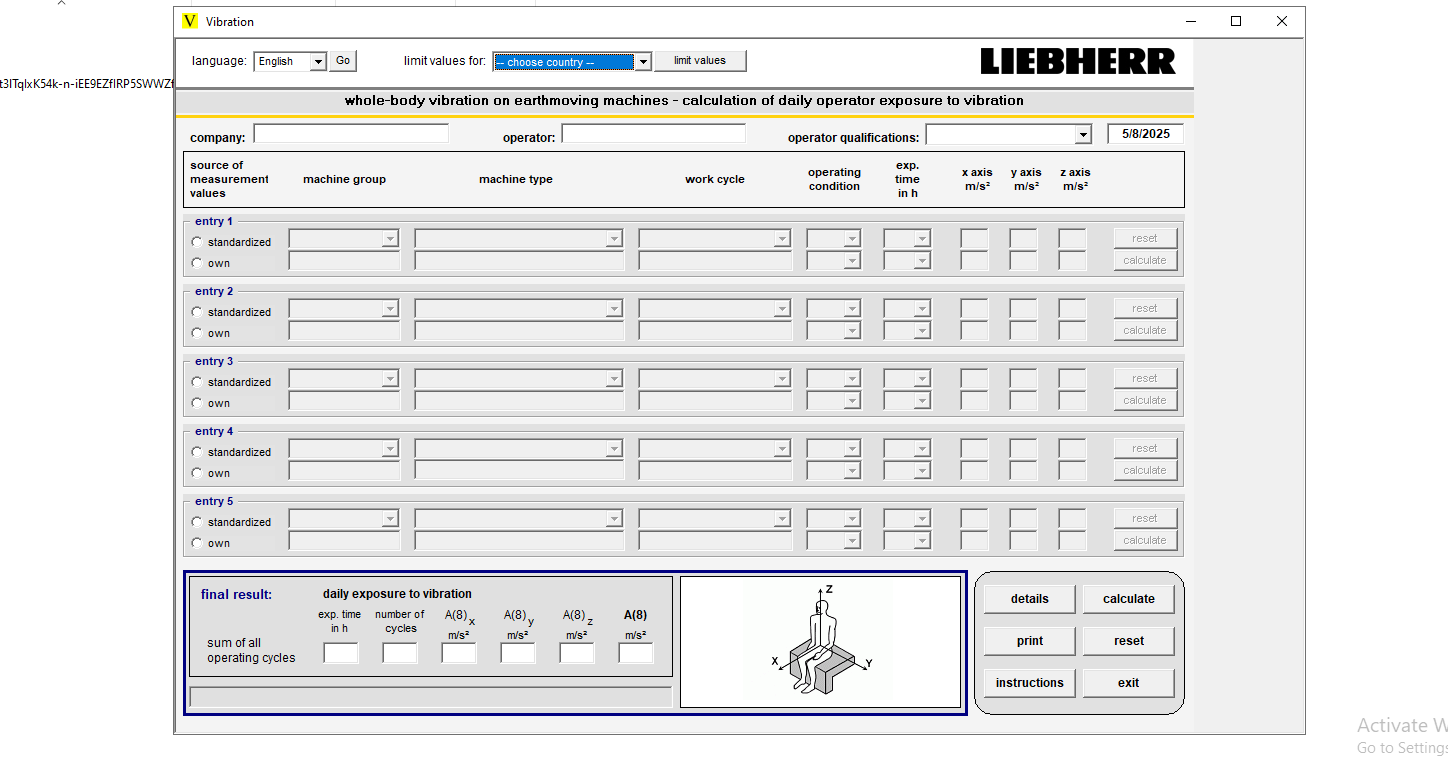Screen dimensions: 1448x782
Task: Close the Vibration window
Action: 1282,21
